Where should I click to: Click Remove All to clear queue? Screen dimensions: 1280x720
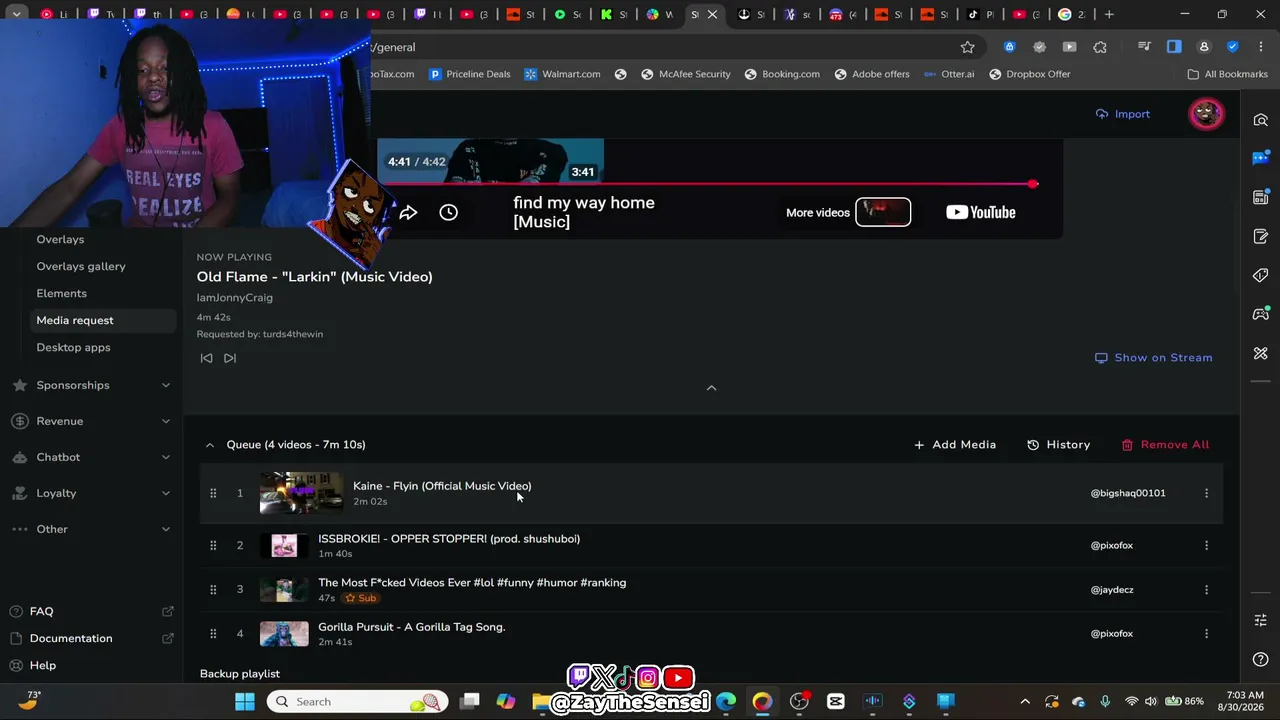point(1165,445)
